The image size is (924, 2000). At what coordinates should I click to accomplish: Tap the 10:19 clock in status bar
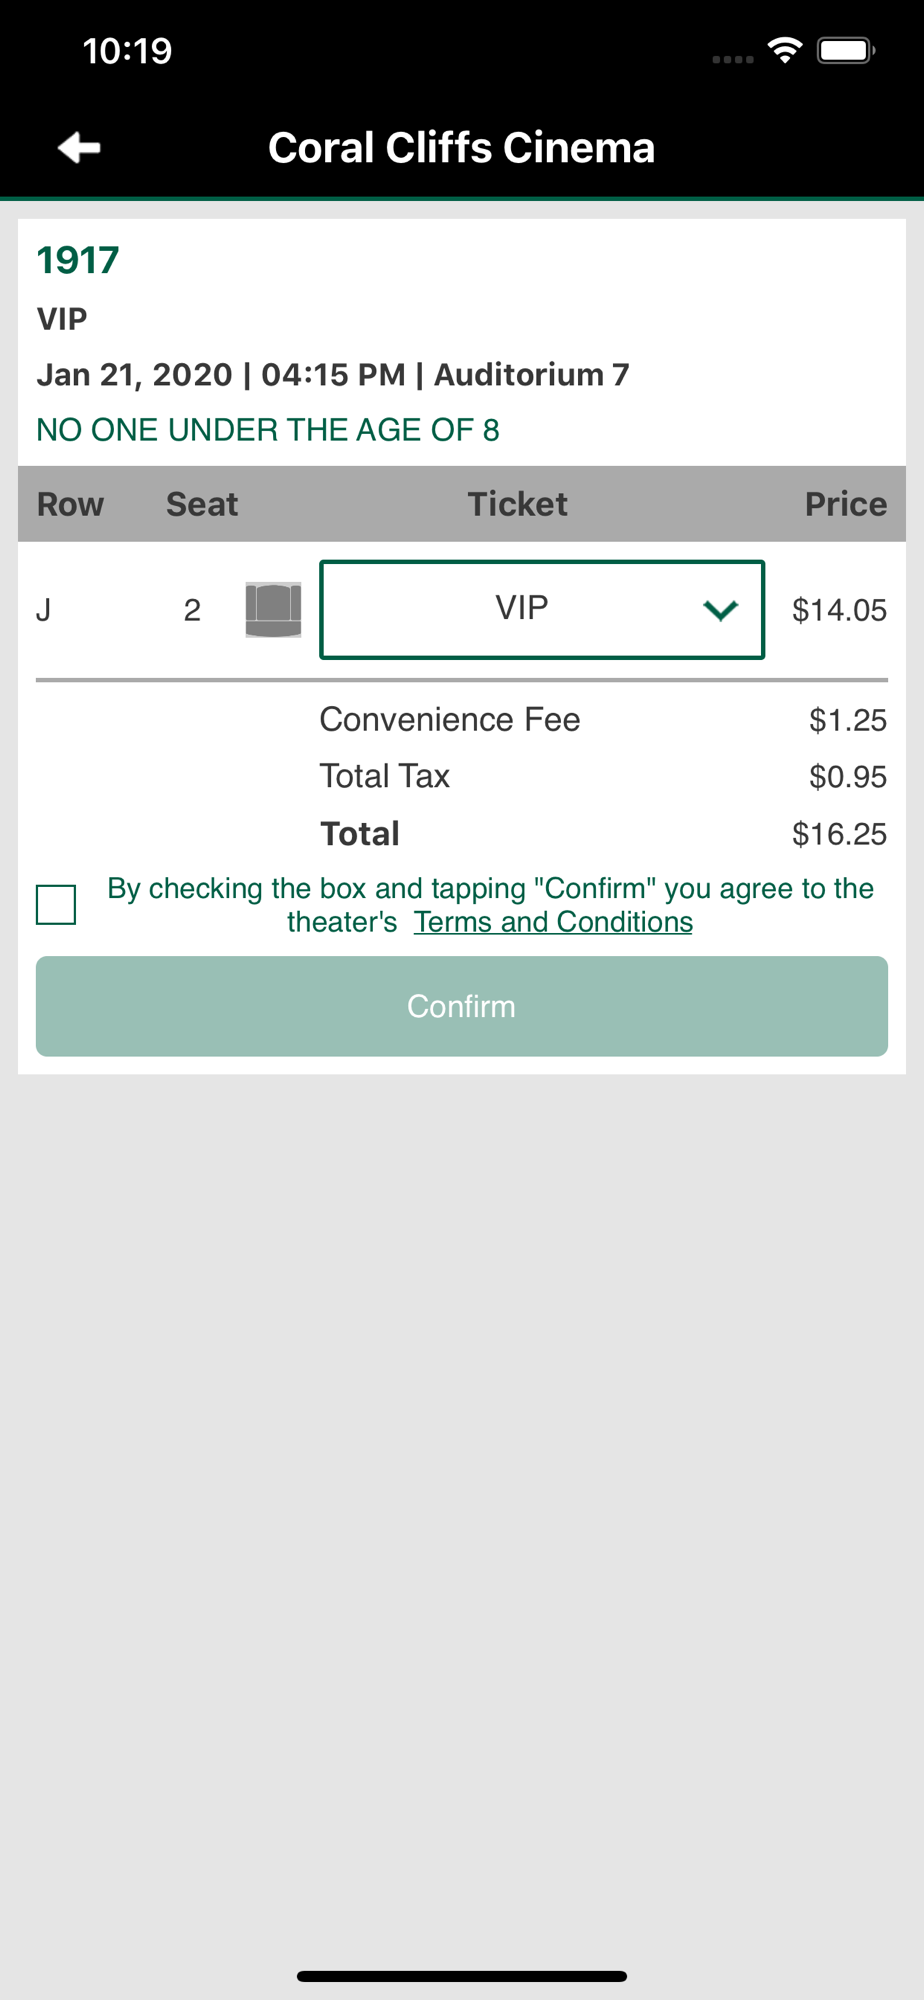tap(127, 51)
